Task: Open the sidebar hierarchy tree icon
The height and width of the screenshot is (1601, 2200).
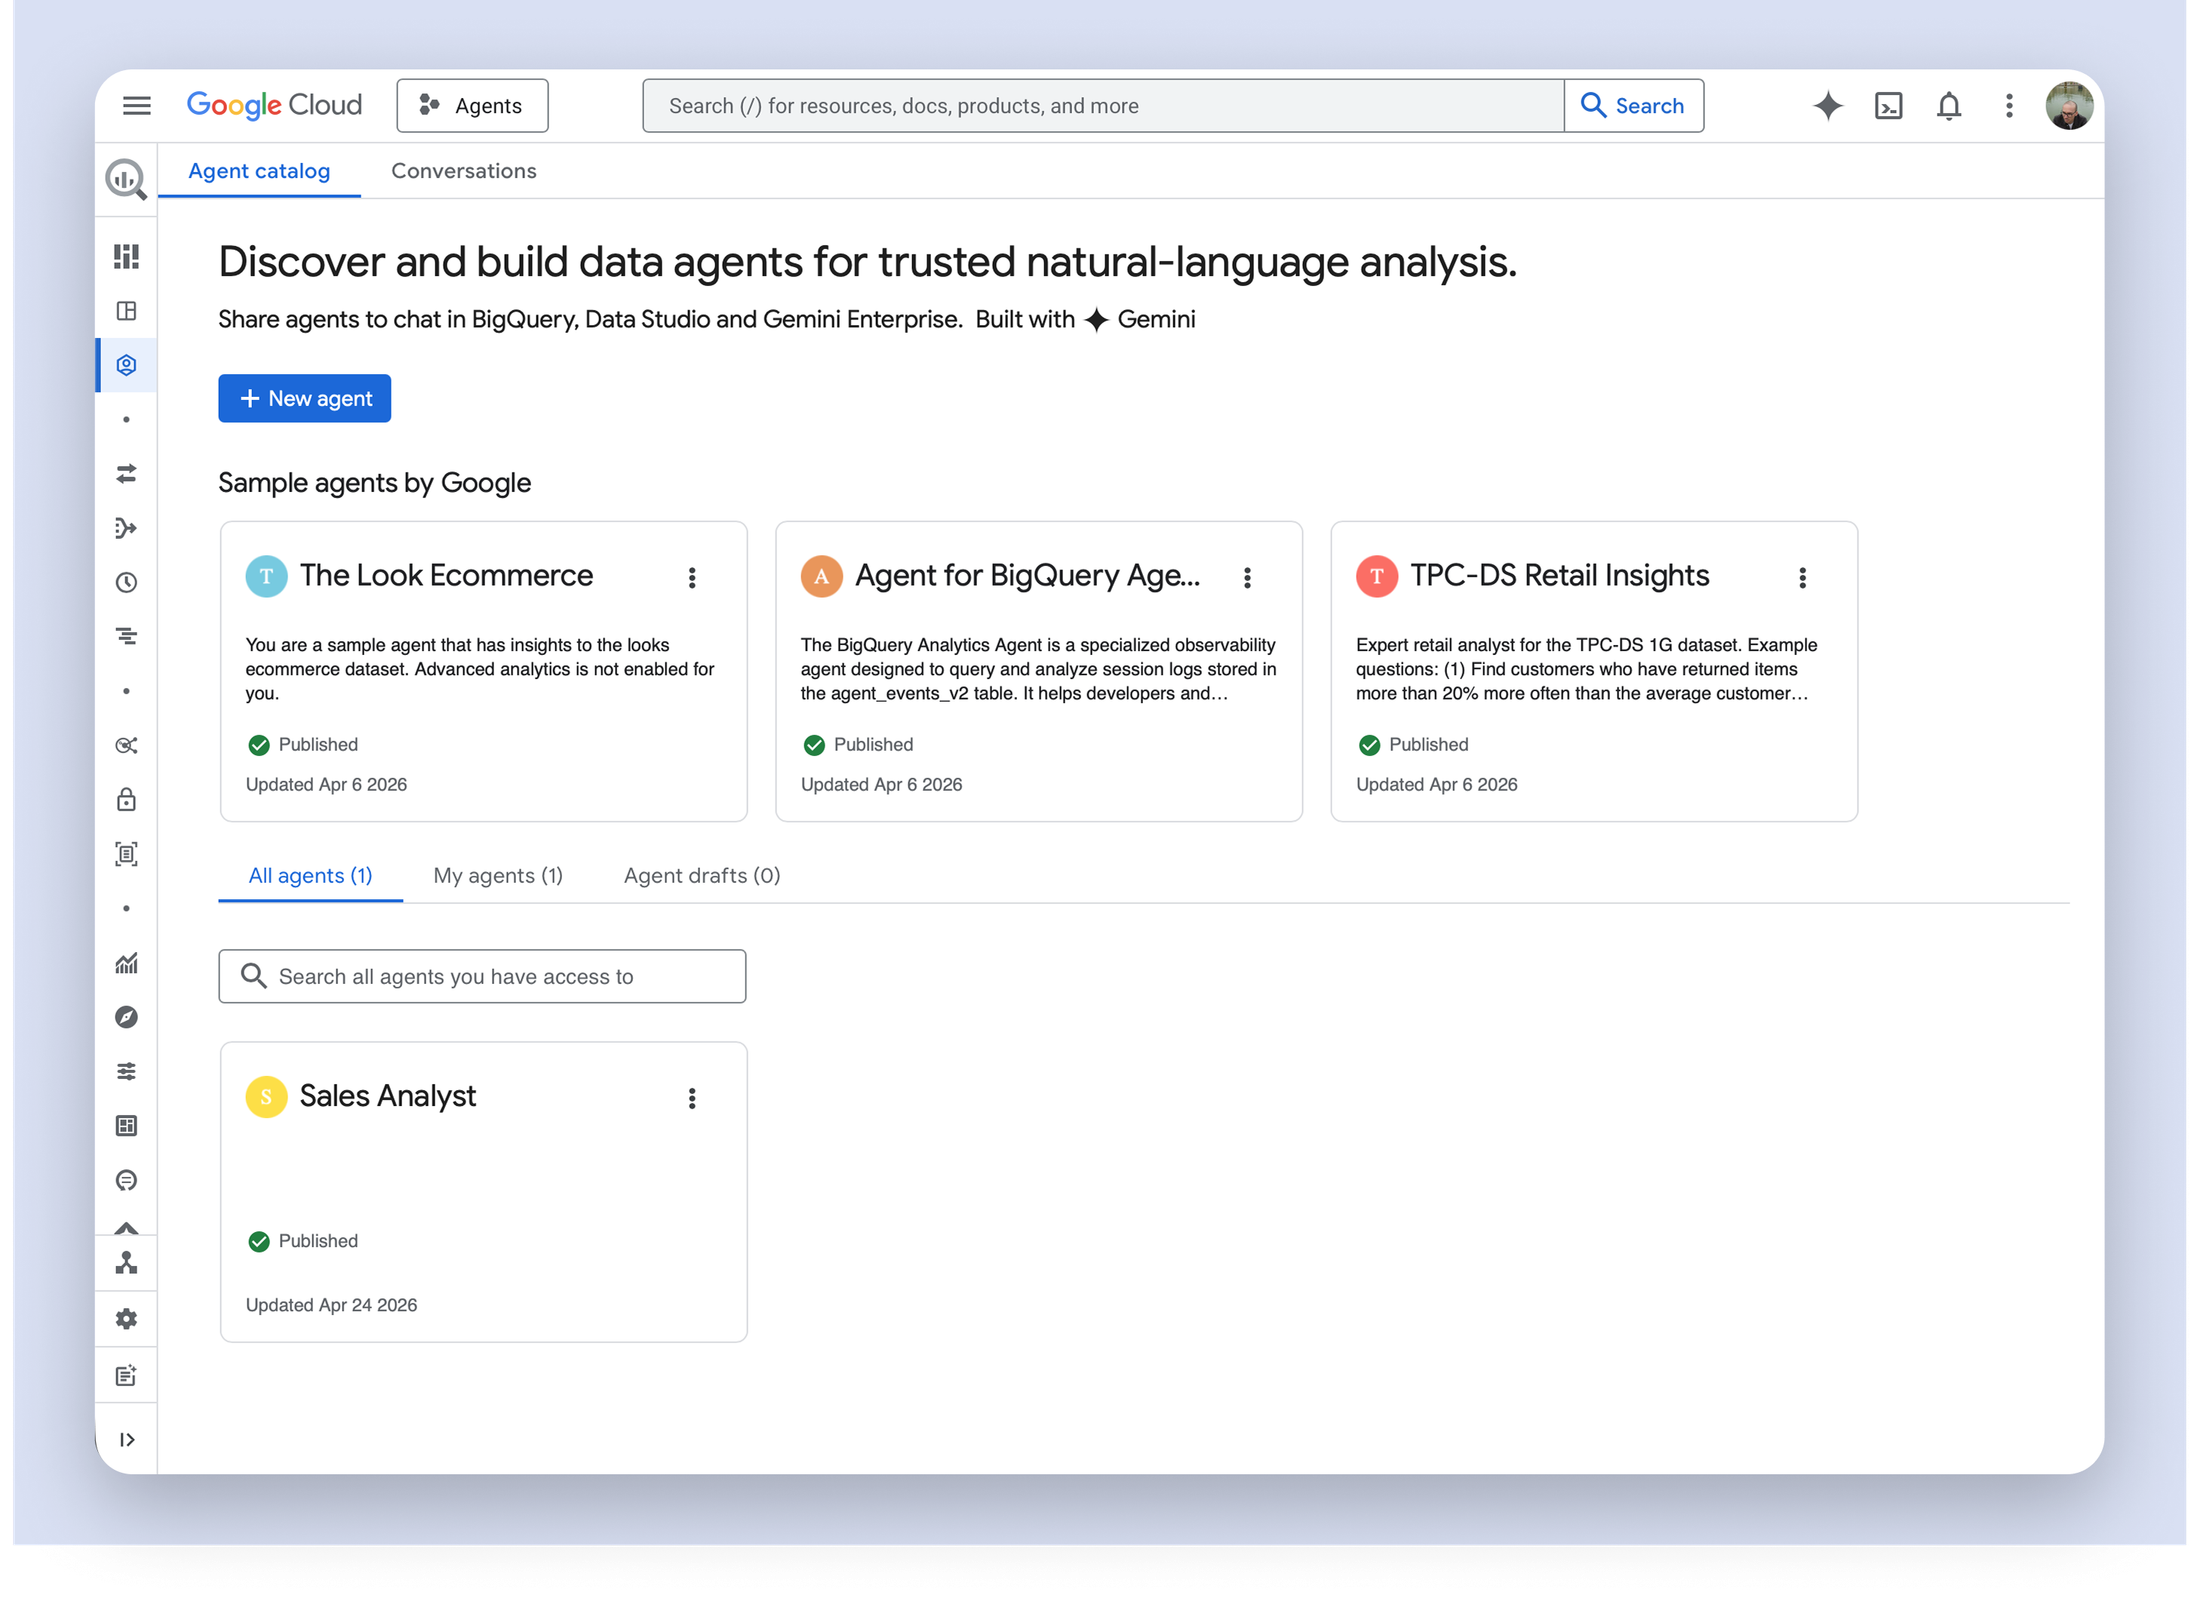Action: point(126,1263)
